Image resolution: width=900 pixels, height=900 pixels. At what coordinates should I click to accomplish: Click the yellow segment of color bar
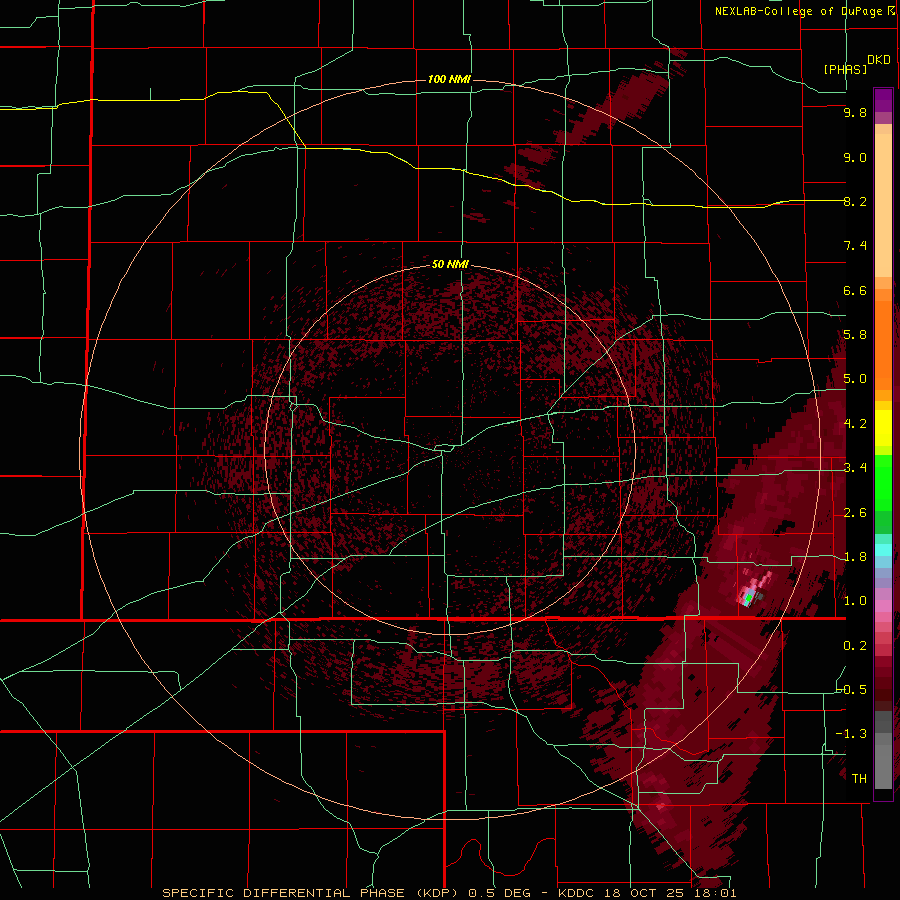[883, 428]
